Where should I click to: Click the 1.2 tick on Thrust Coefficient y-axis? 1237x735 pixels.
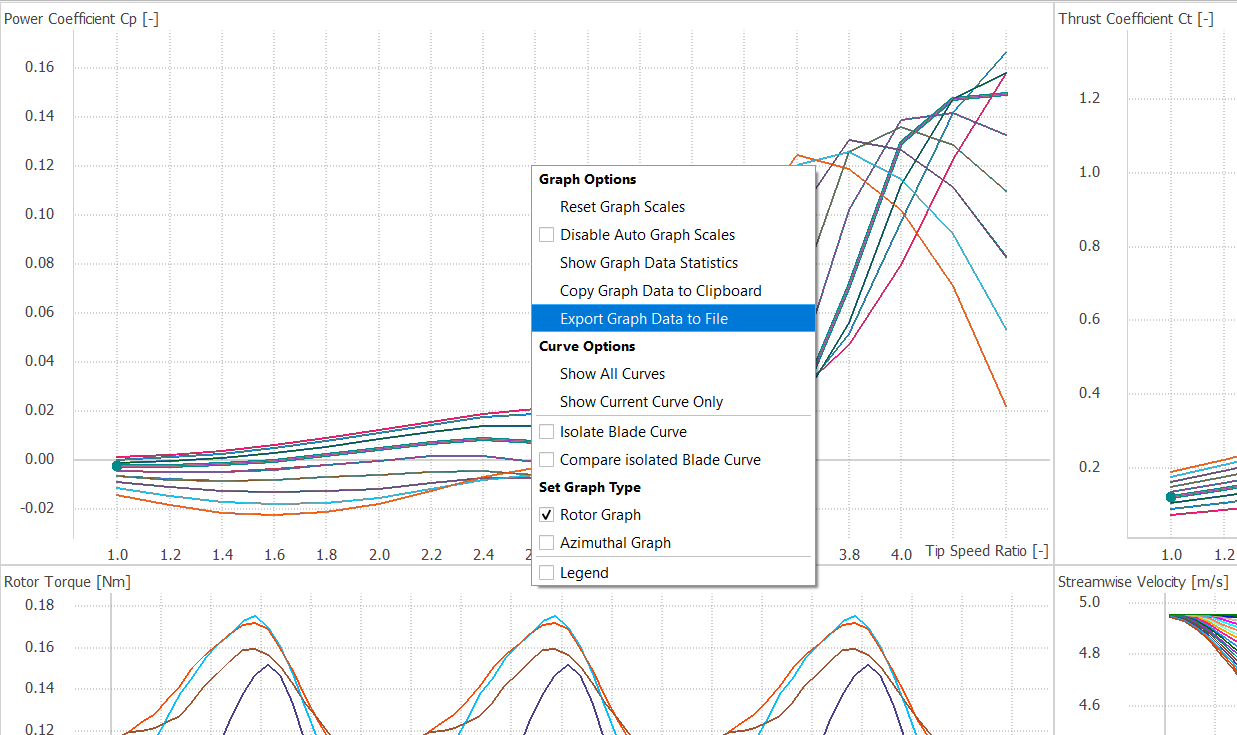(1088, 98)
